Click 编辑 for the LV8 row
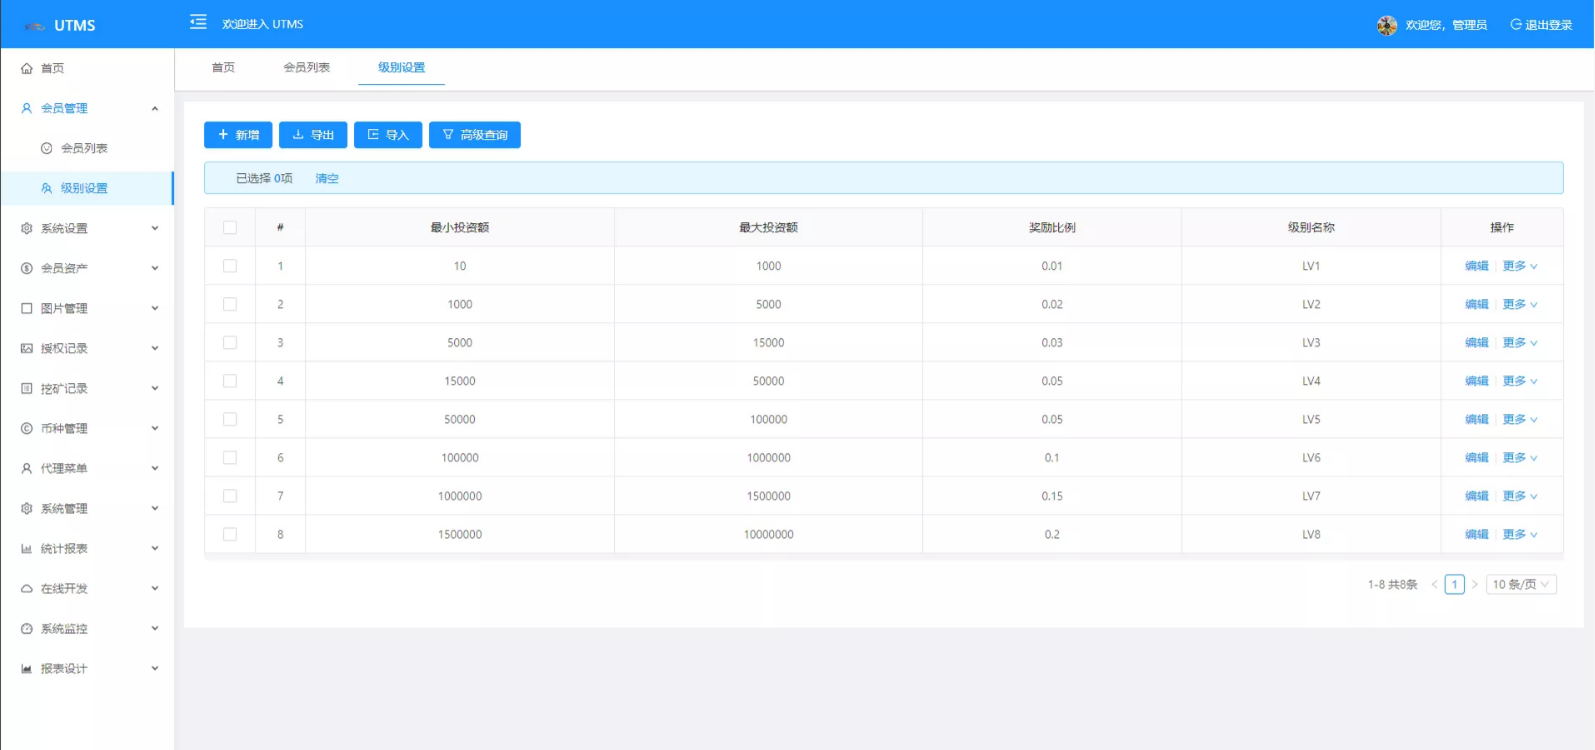The height and width of the screenshot is (750, 1595). point(1476,534)
